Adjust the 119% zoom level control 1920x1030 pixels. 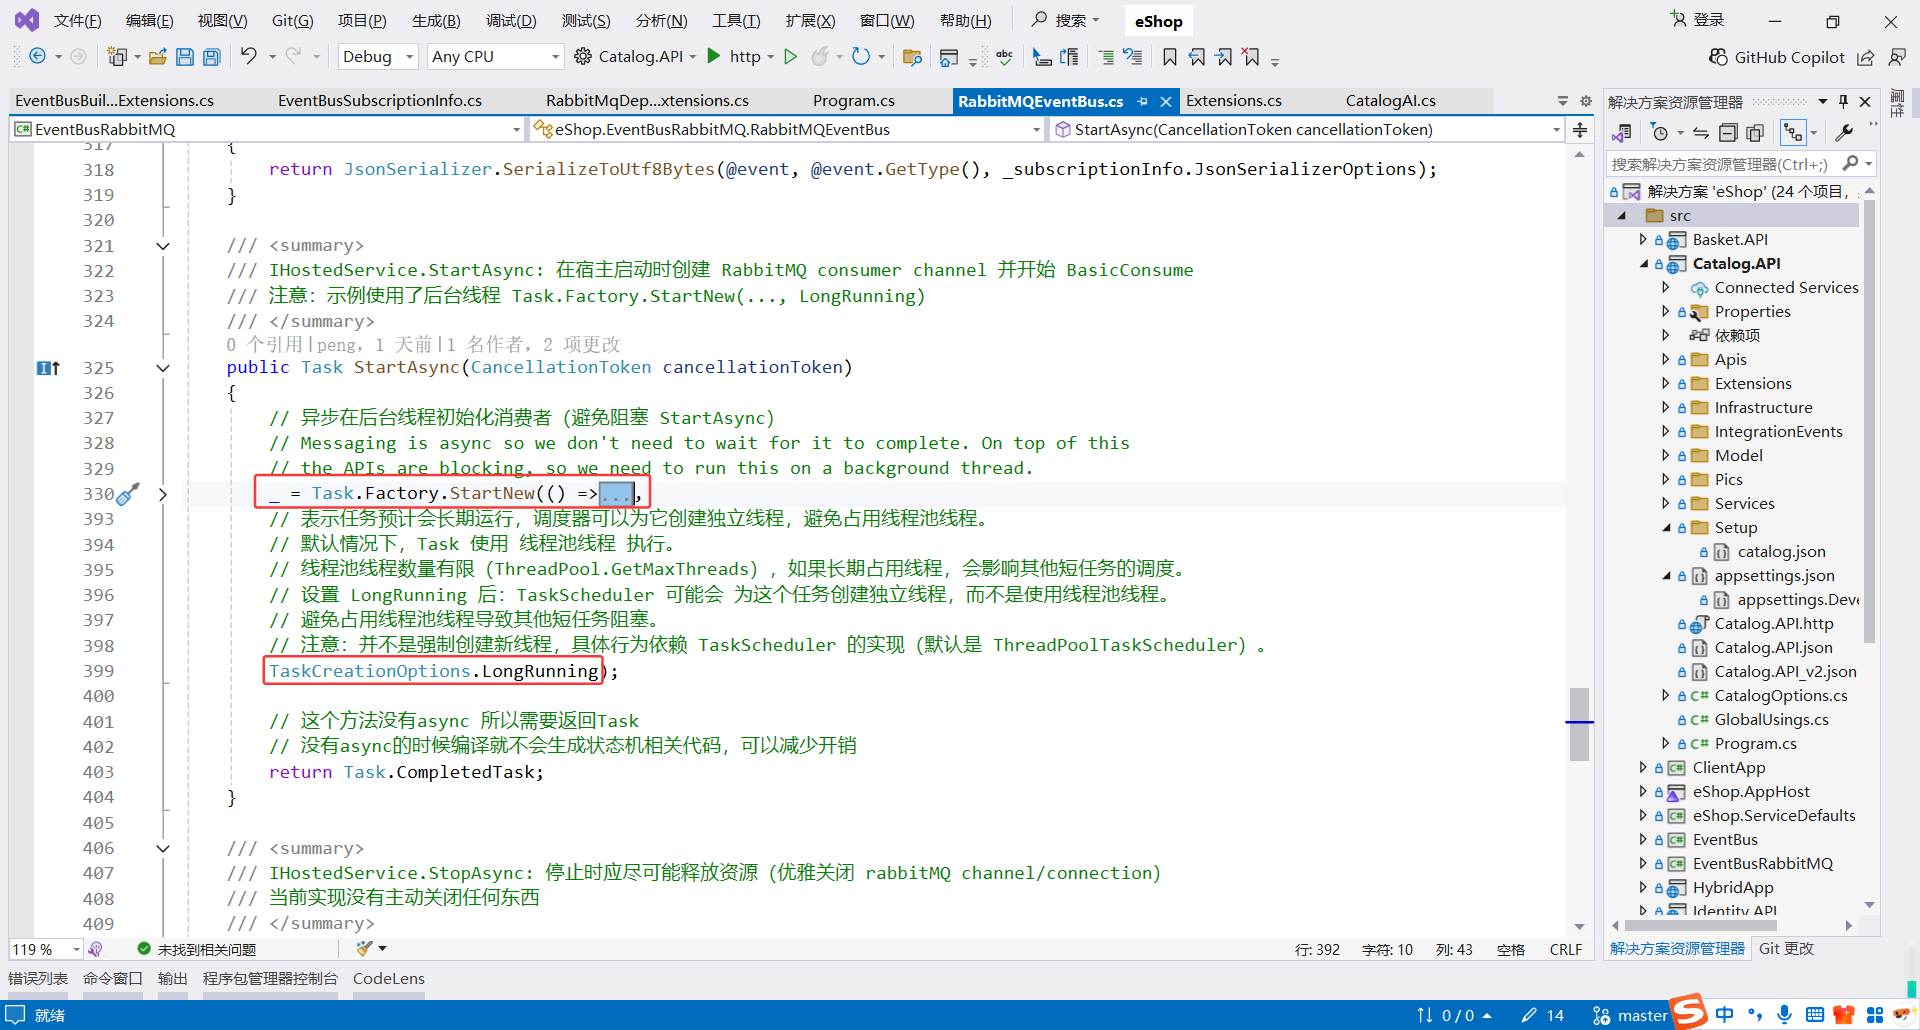(45, 949)
